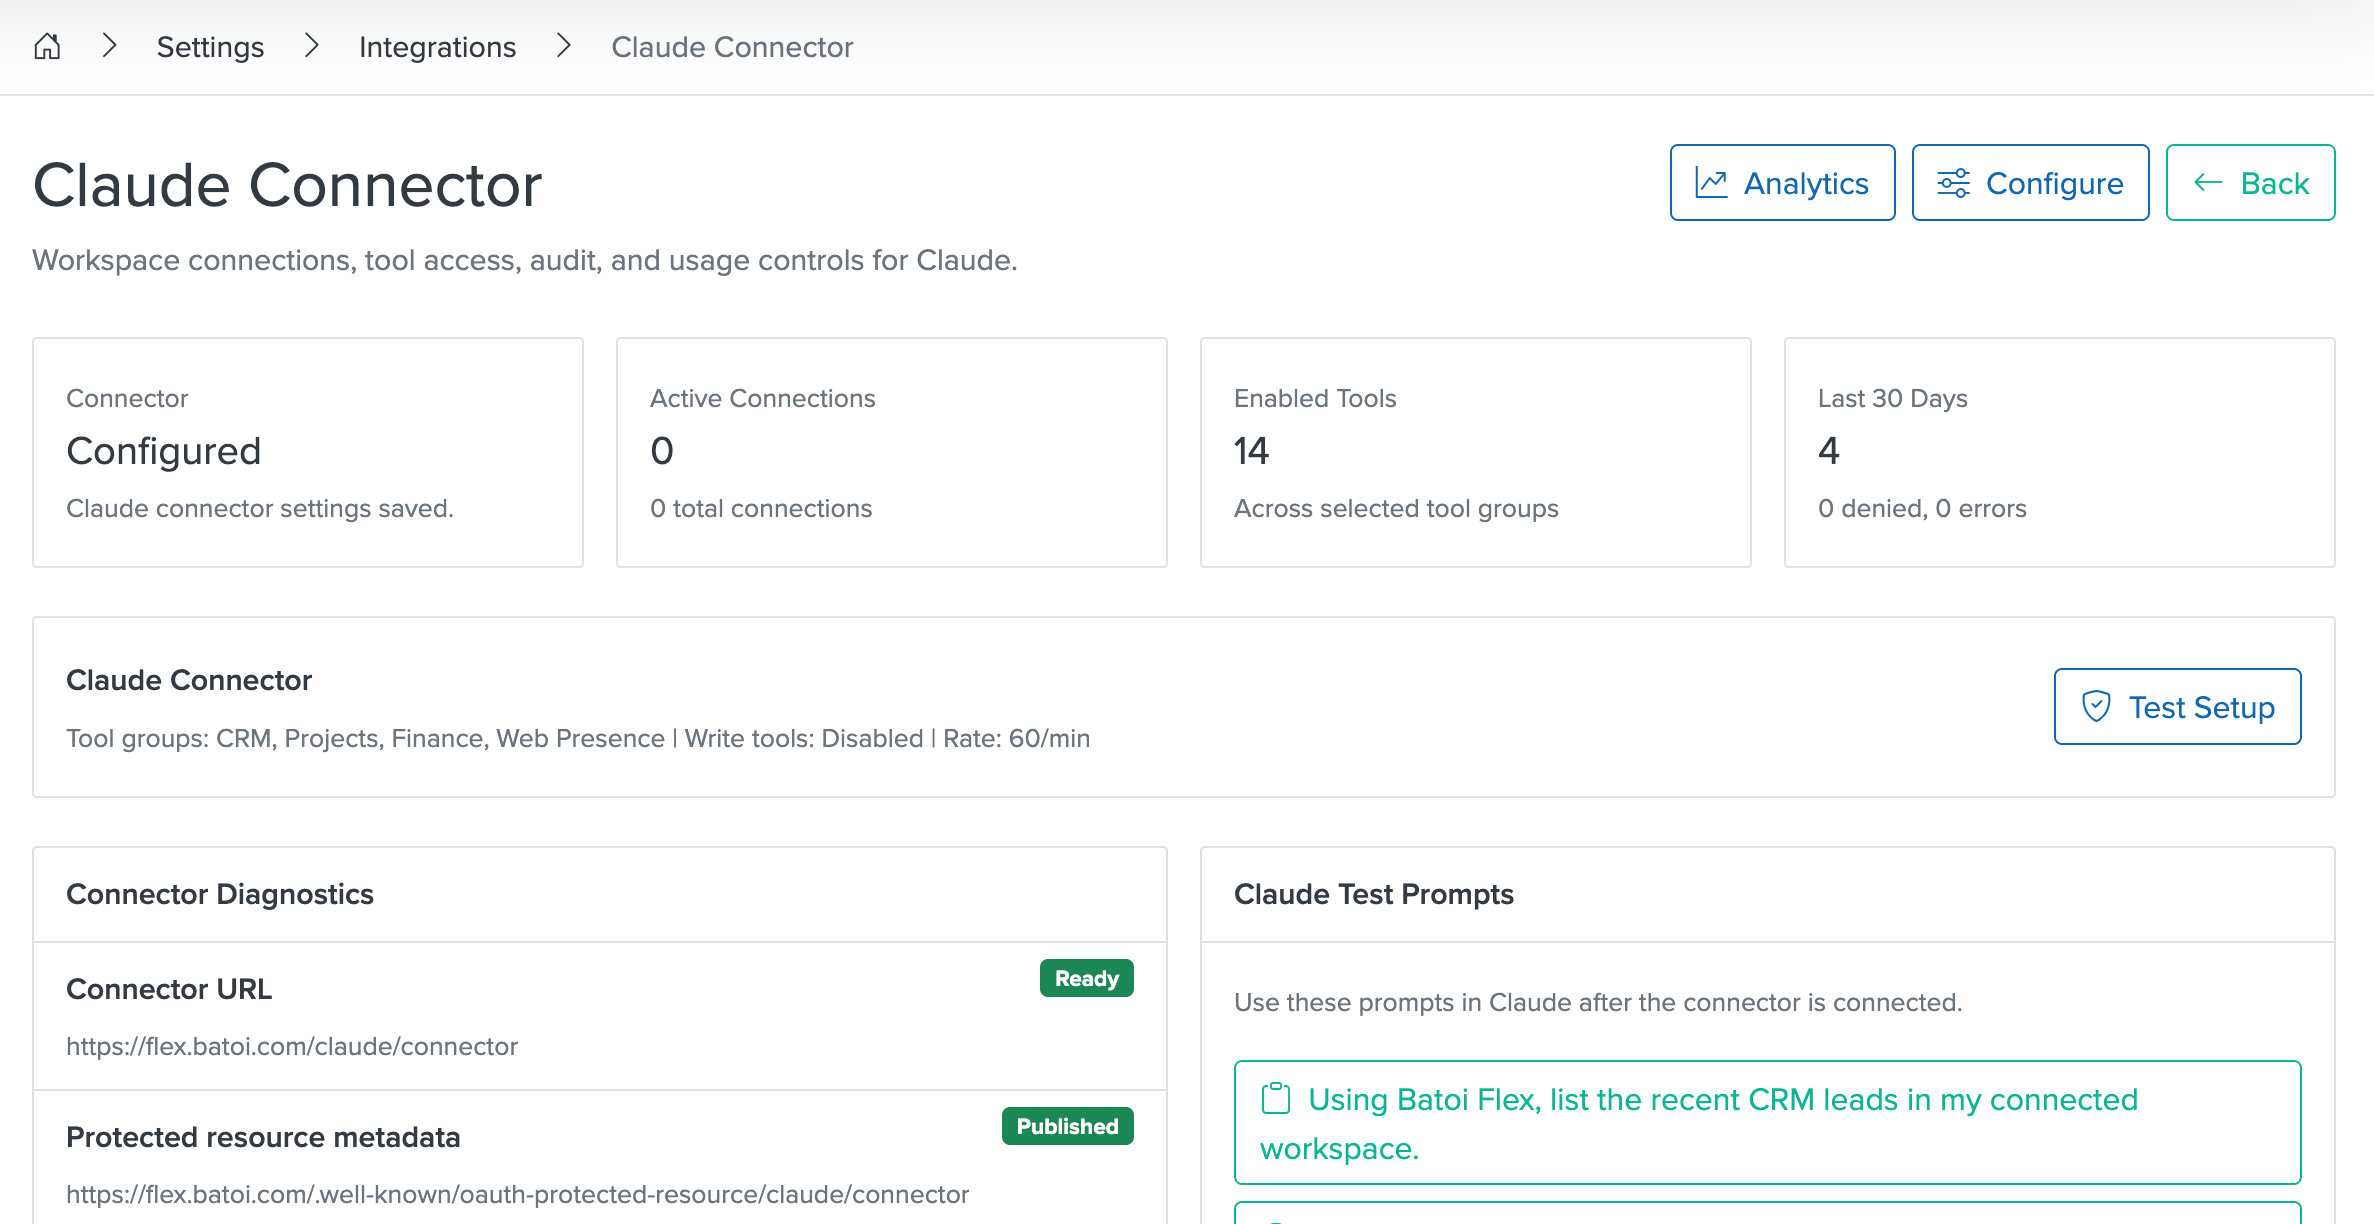This screenshot has width=2374, height=1224.
Task: Click 'Across selected tool groups' text
Action: point(1396,508)
